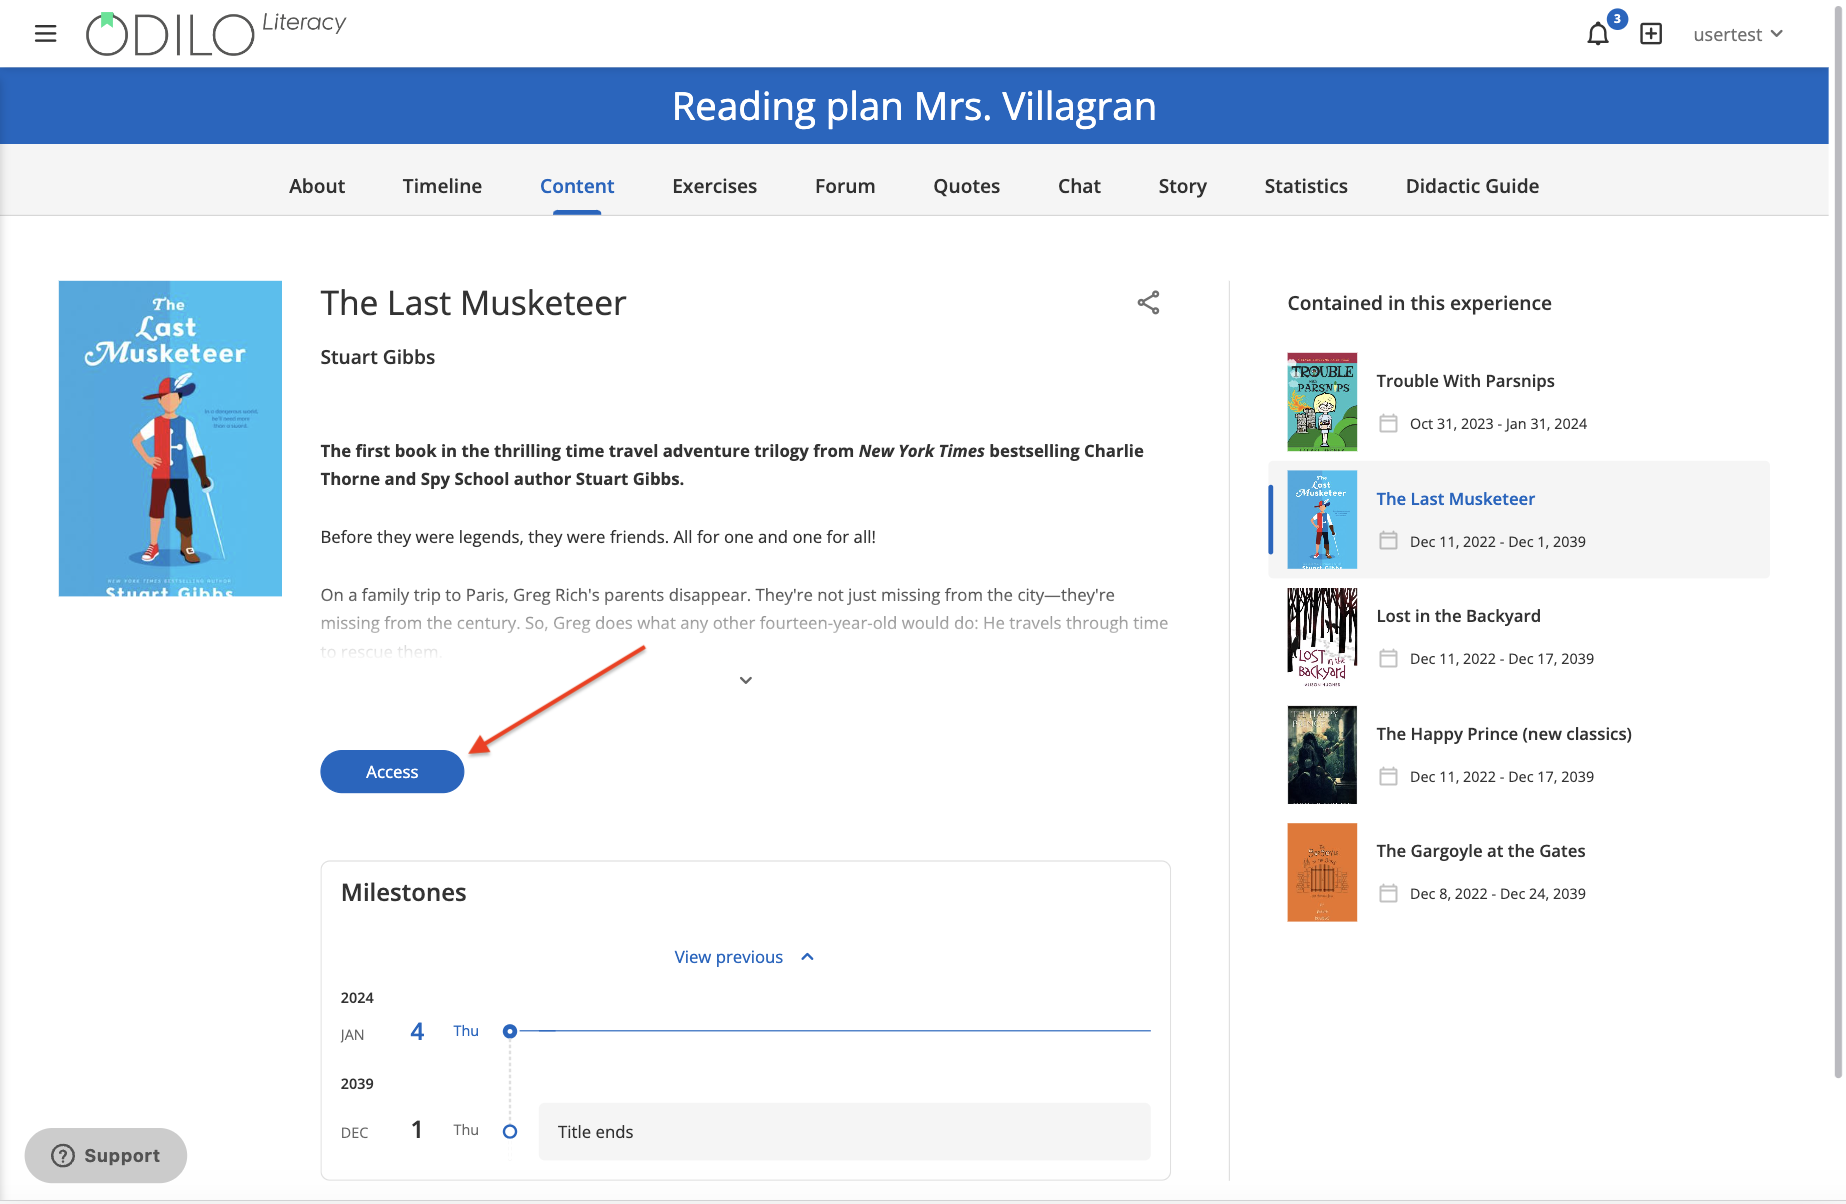The height and width of the screenshot is (1204, 1846).
Task: Click the Milestones heading
Action: coord(403,892)
